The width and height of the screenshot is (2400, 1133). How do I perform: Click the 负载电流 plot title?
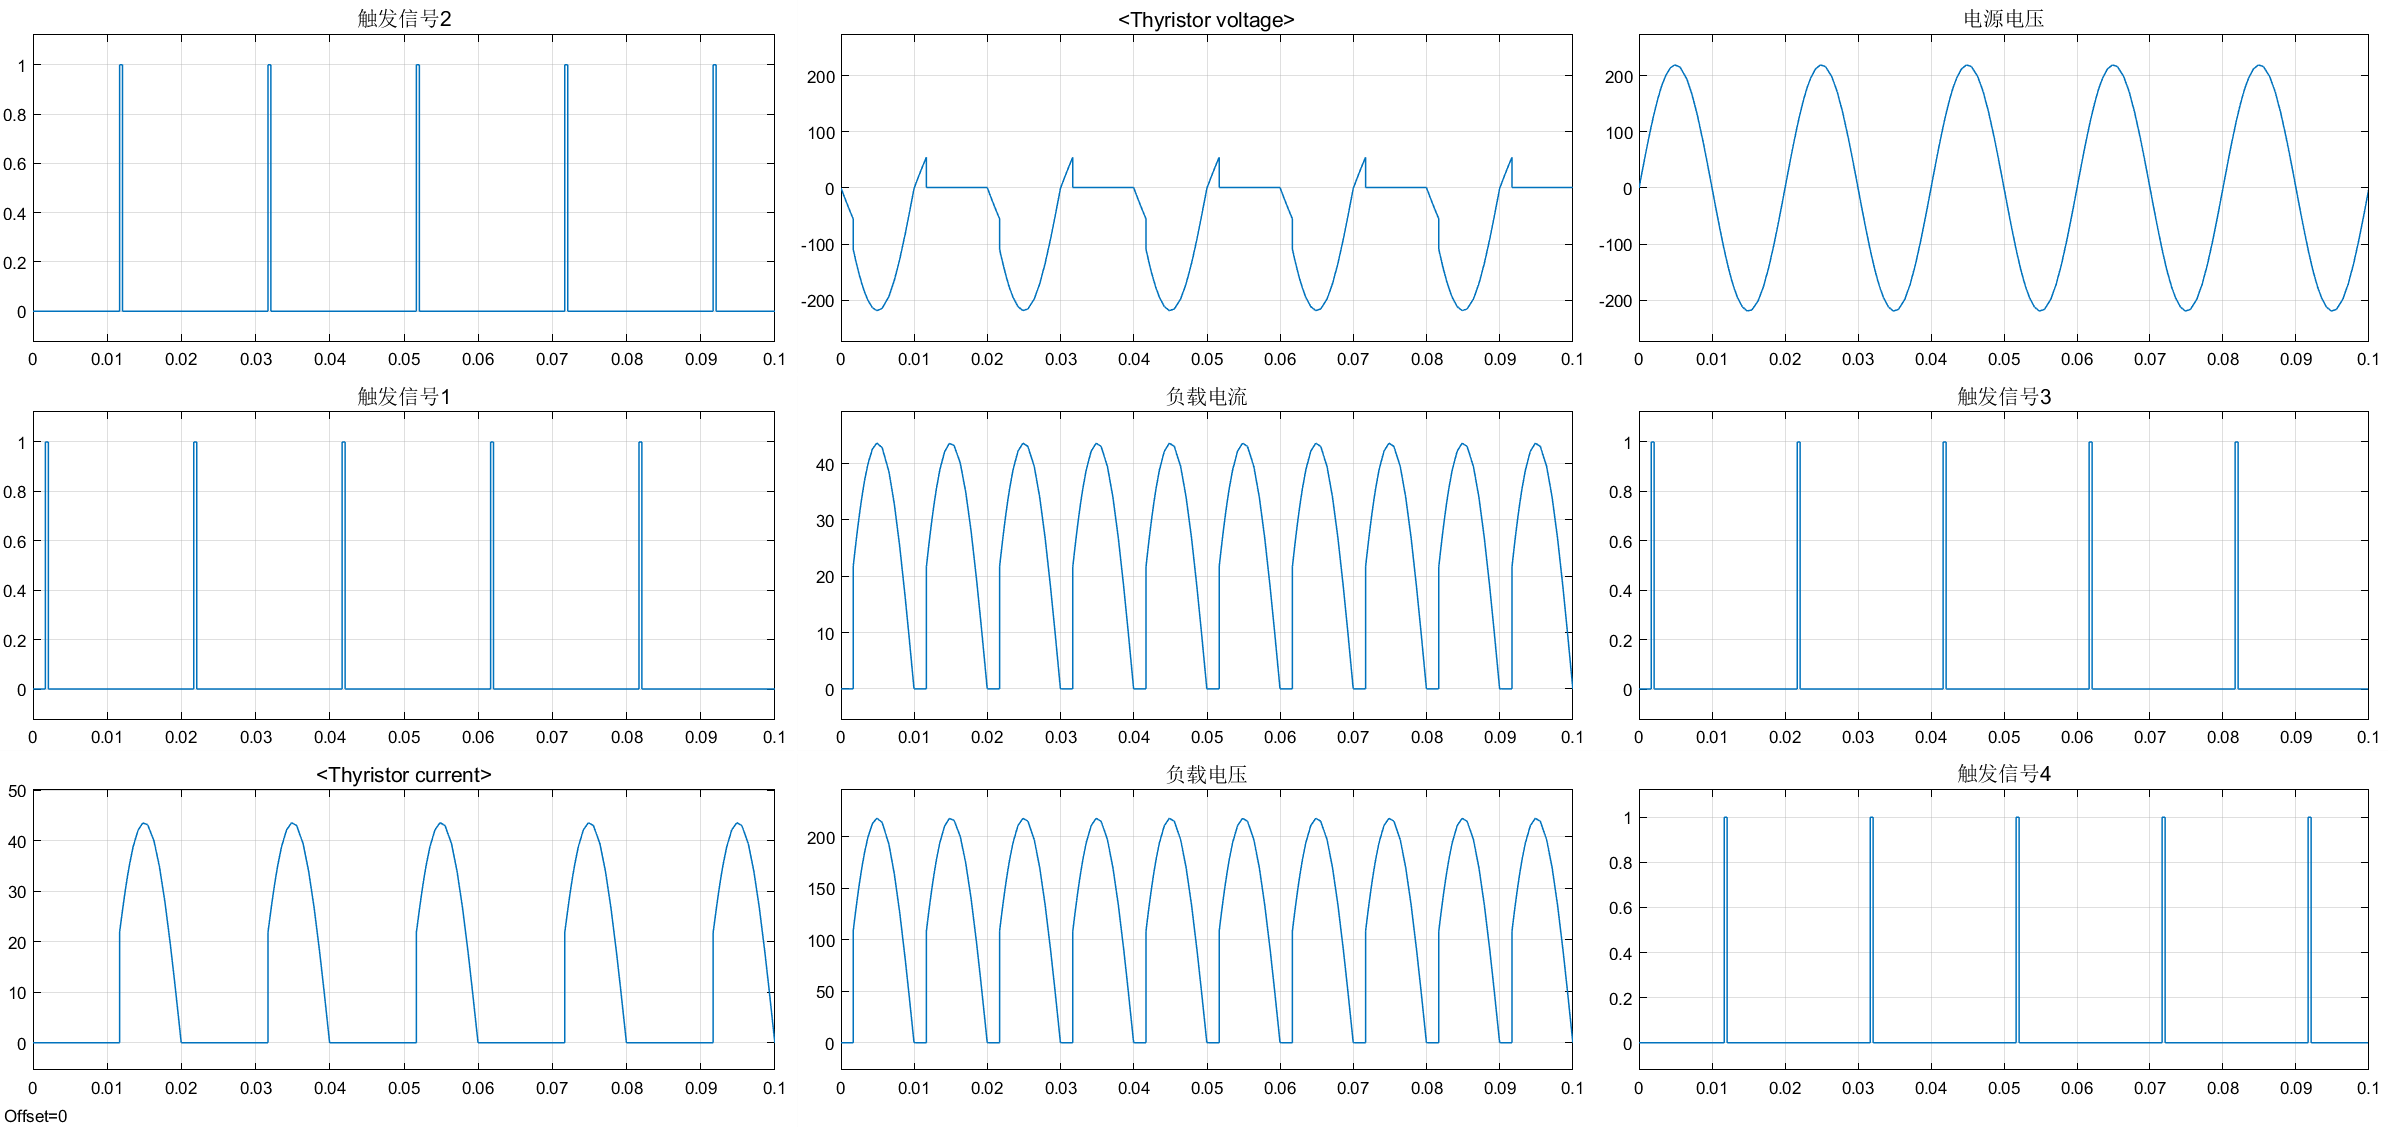tap(1206, 397)
